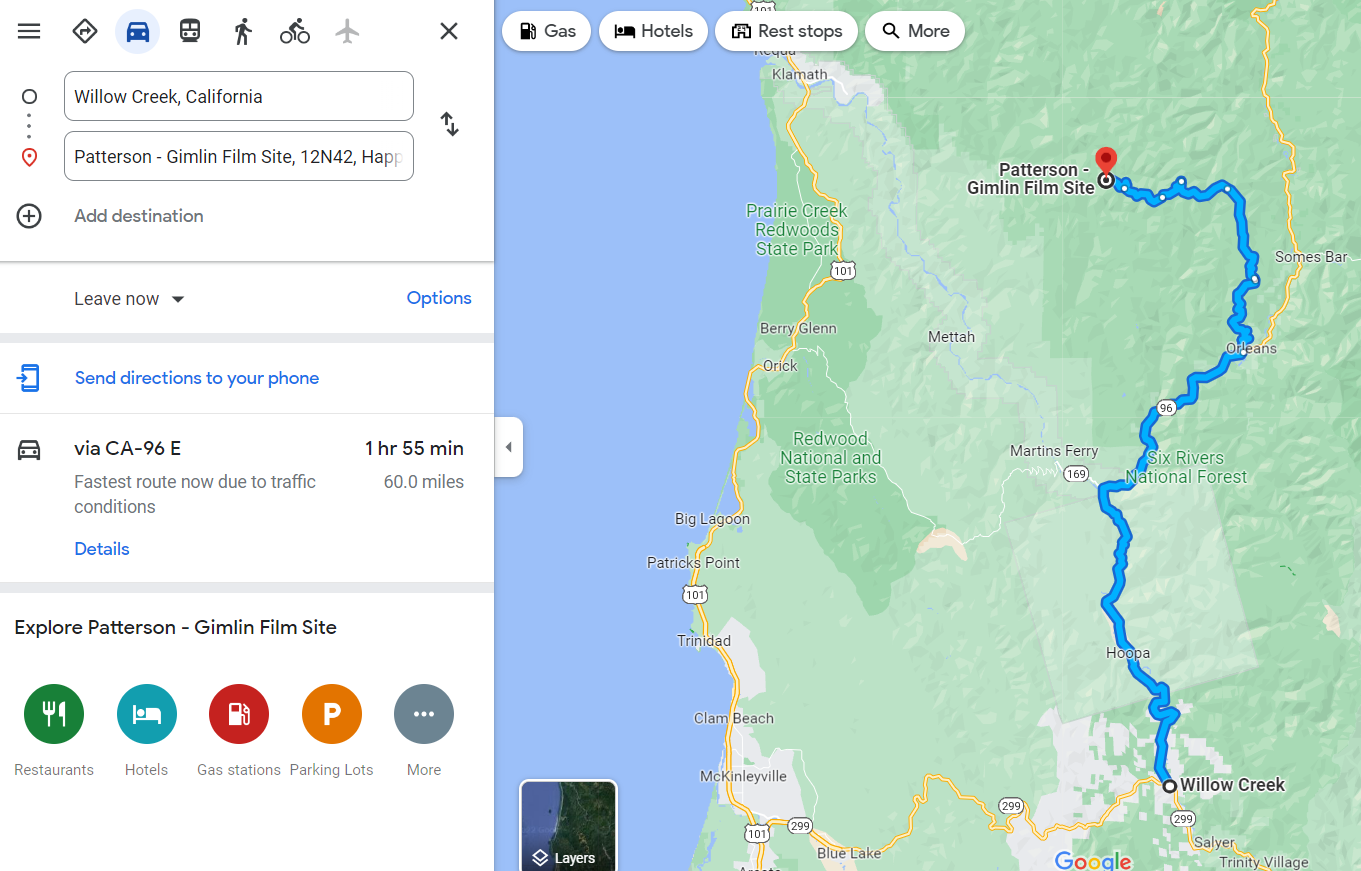Open the Leave now dropdown

point(130,299)
